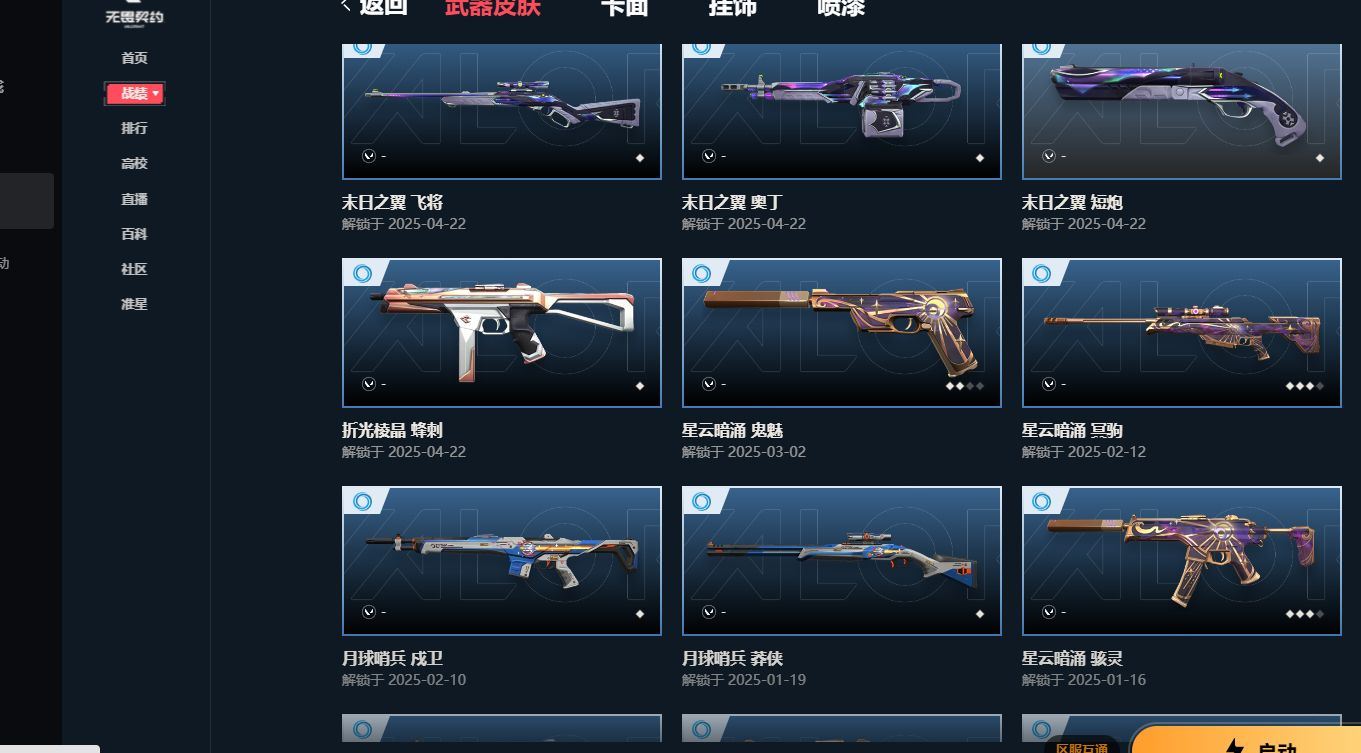1361x753 pixels.
Task: Click the VP price icon on 月球哨兵 戍卫 card
Action: click(369, 612)
